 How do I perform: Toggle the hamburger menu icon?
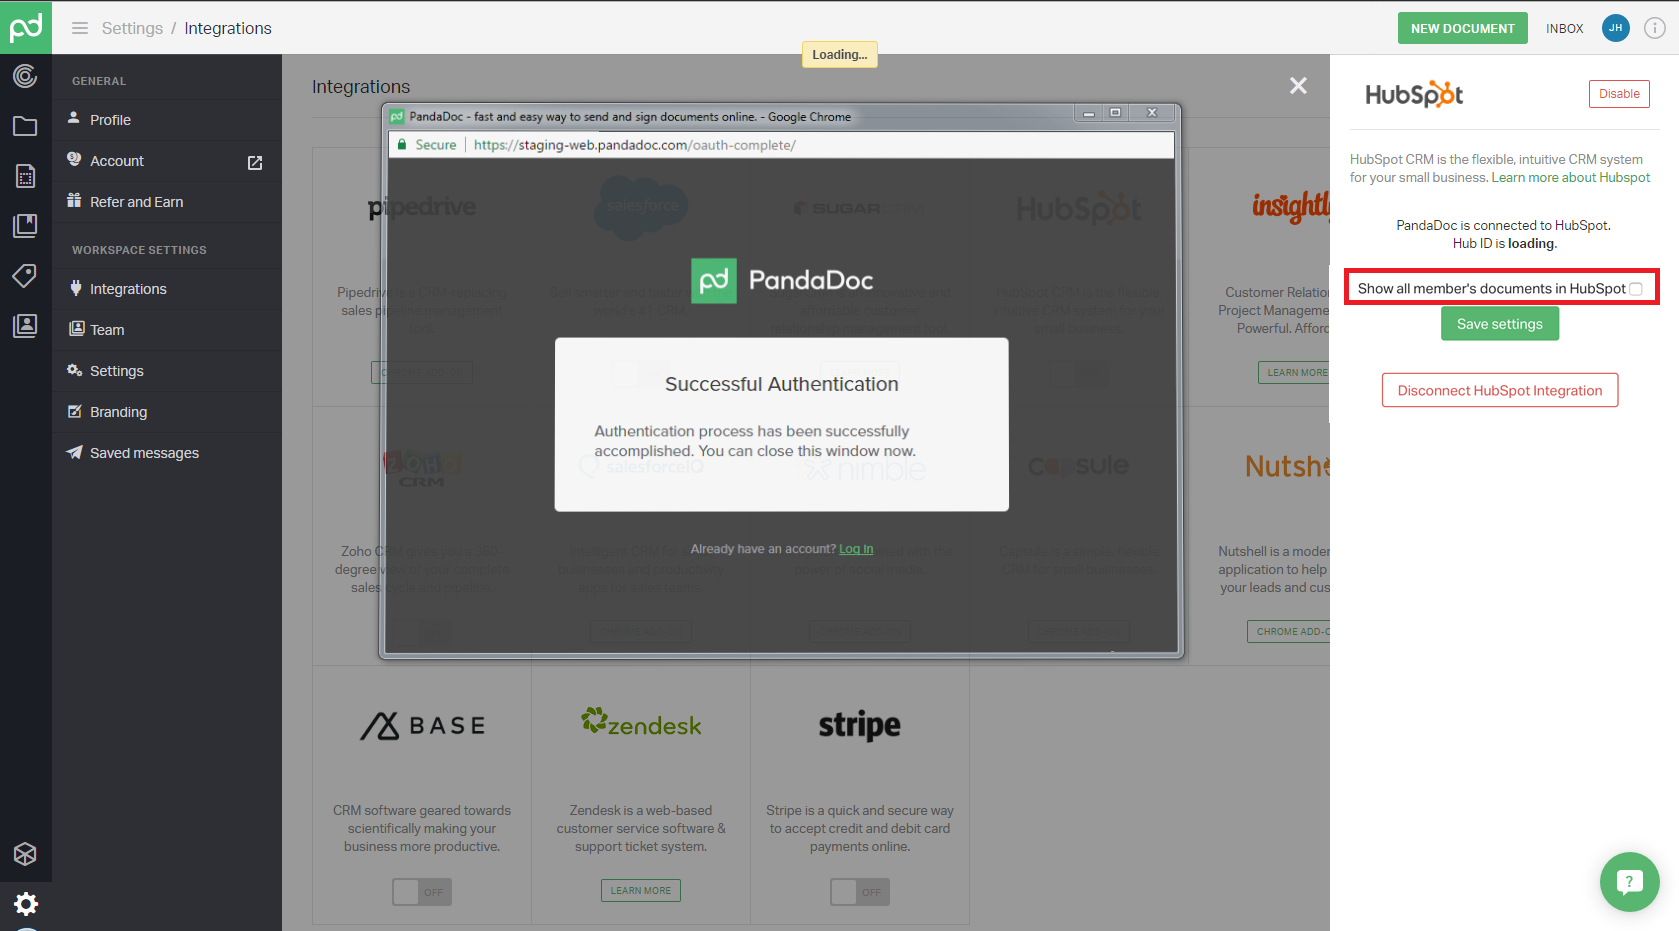click(x=80, y=28)
